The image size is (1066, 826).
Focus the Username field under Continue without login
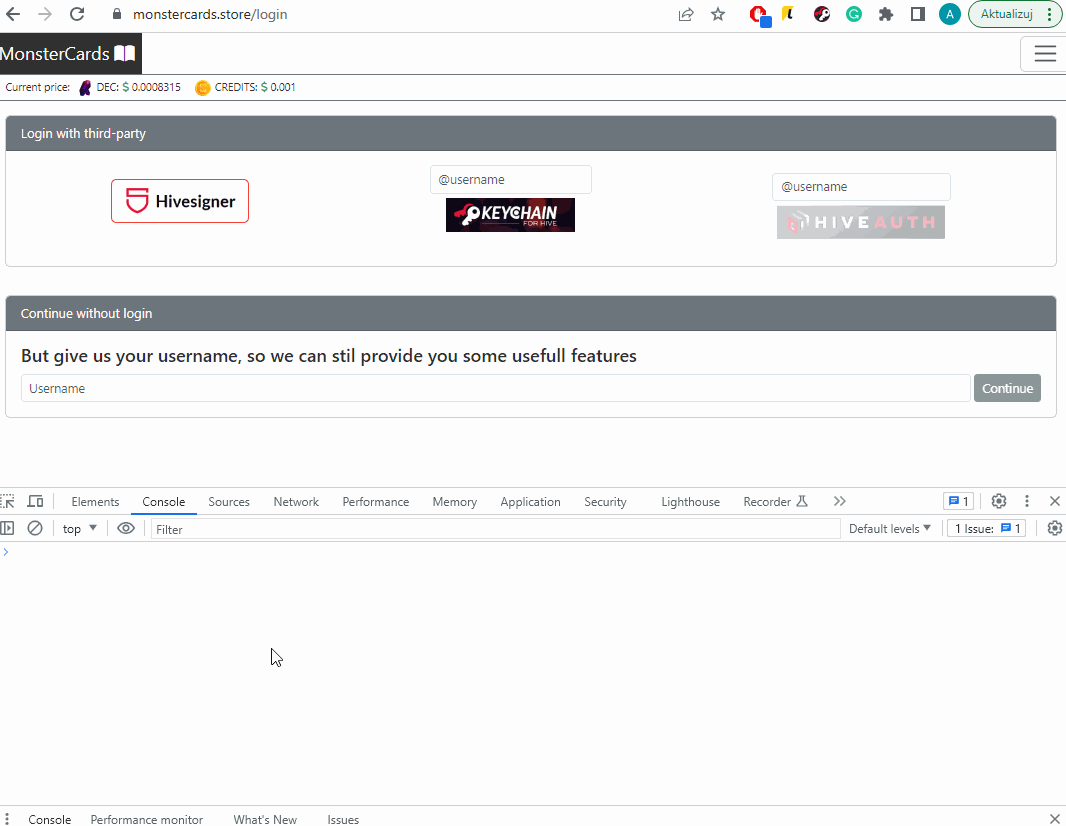[496, 388]
